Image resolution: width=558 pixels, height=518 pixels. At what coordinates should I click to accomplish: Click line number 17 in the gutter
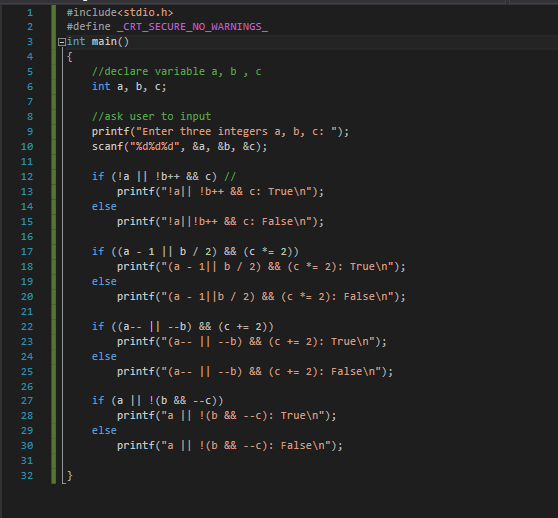click(27, 252)
